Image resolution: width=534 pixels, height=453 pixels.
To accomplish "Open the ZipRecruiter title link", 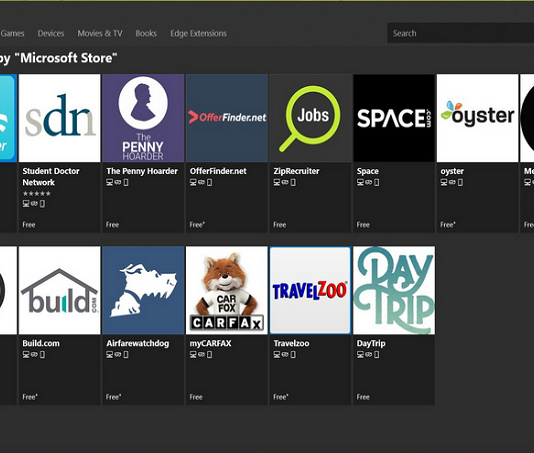I will tap(296, 171).
